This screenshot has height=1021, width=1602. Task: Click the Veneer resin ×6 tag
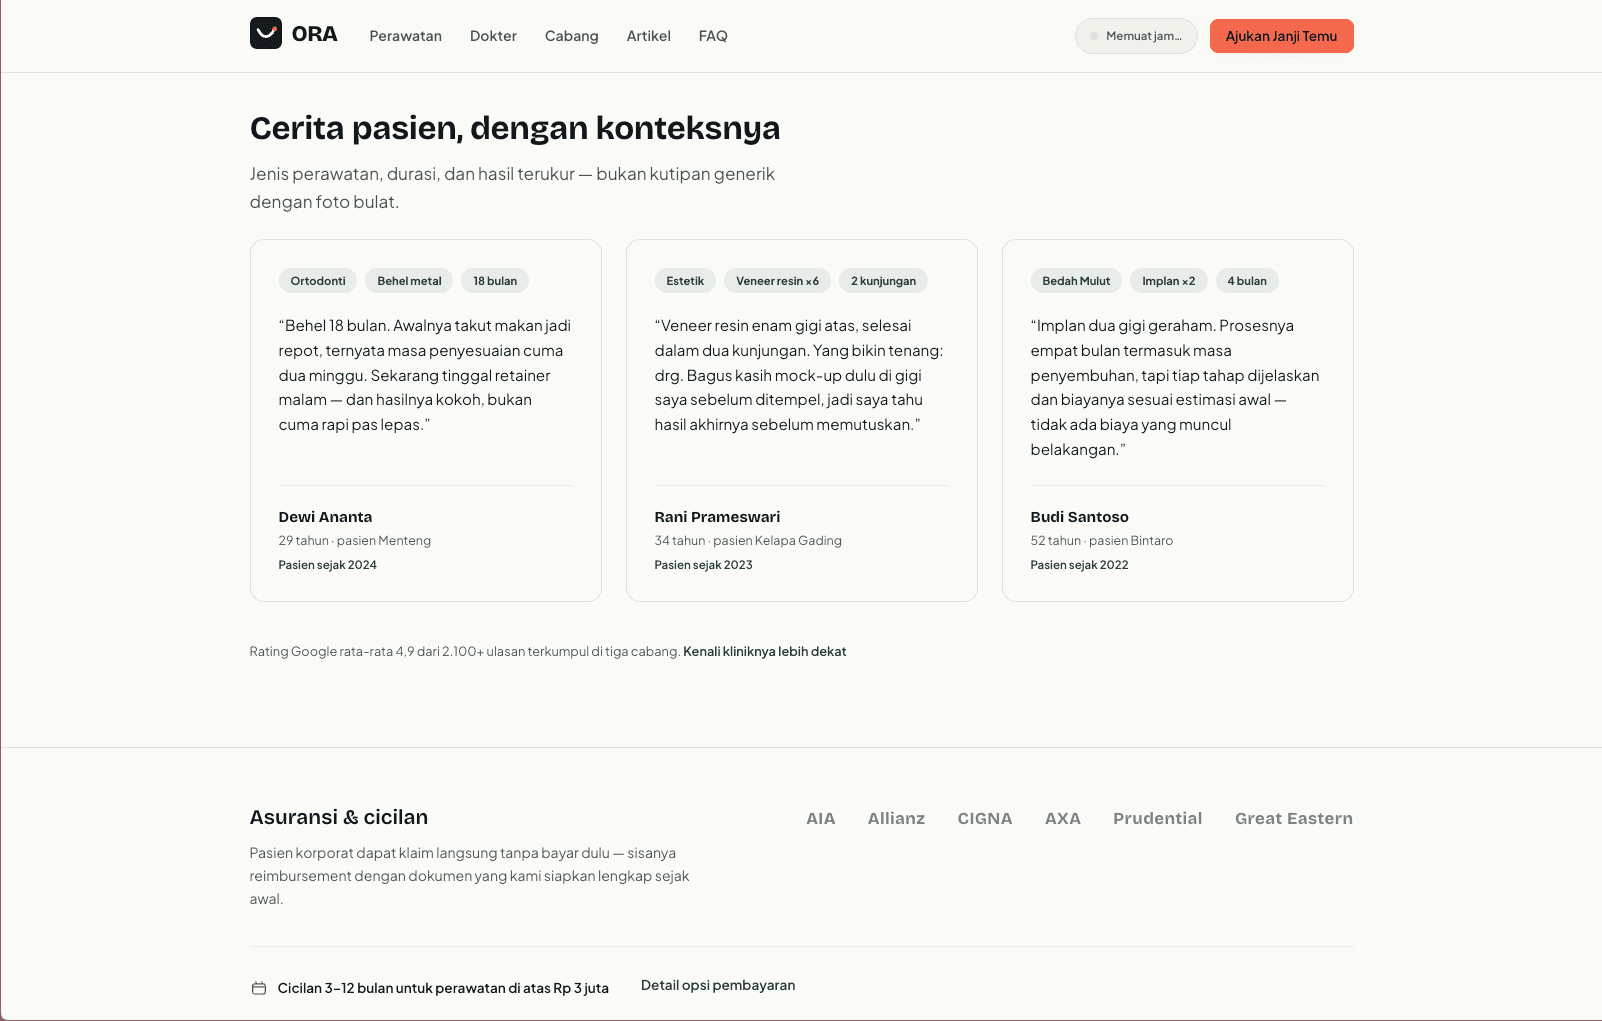tap(777, 281)
